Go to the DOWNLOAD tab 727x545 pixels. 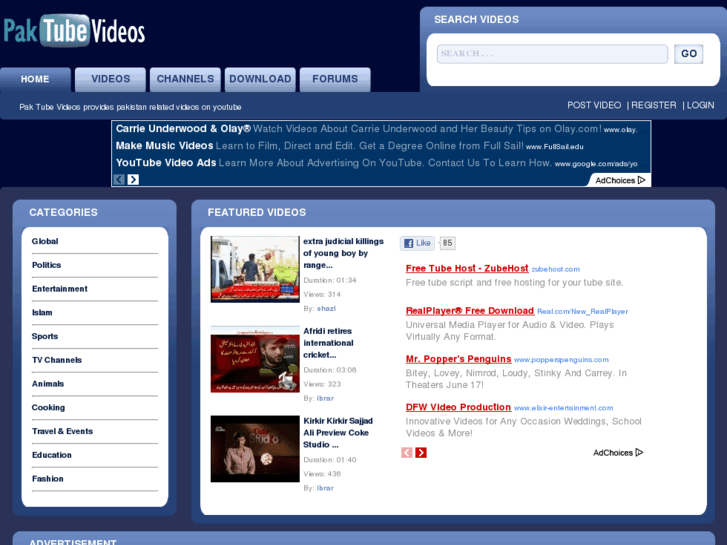[x=260, y=79]
